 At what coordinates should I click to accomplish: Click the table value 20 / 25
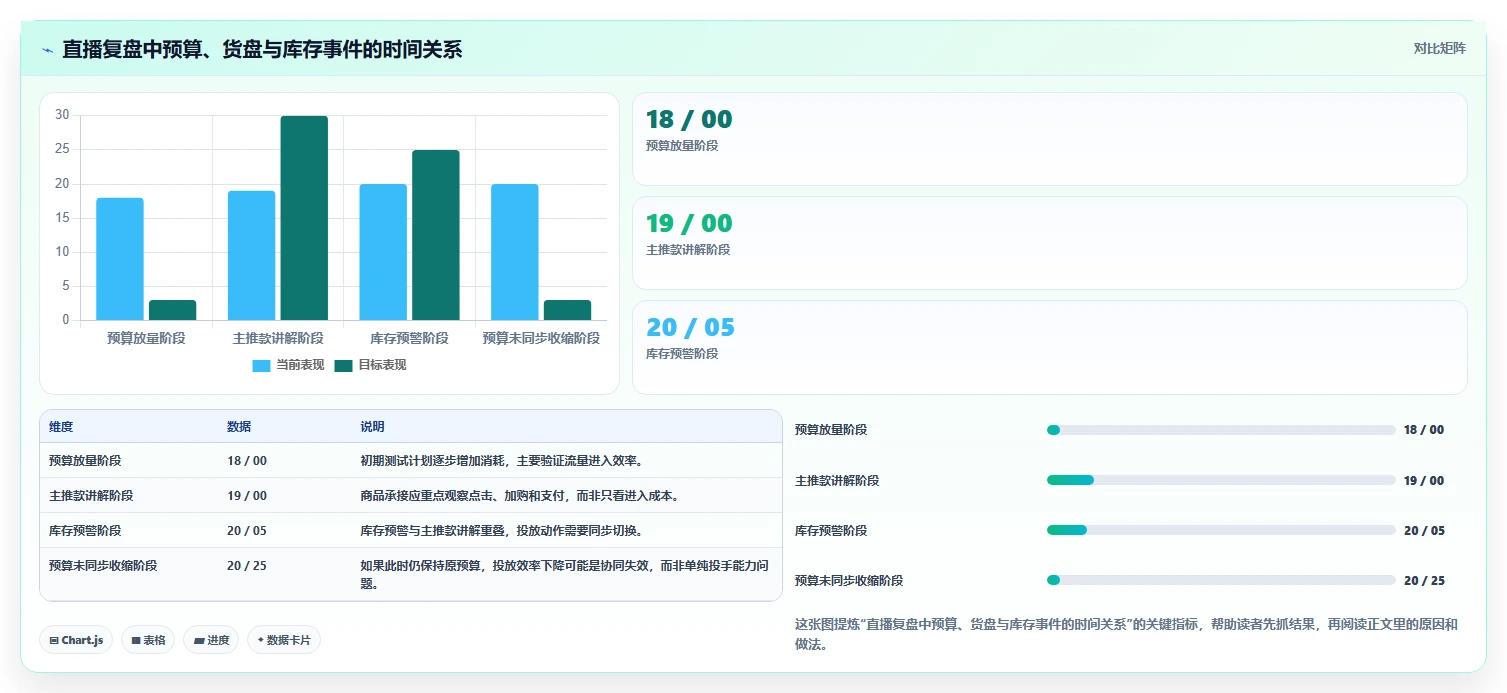(x=247, y=565)
